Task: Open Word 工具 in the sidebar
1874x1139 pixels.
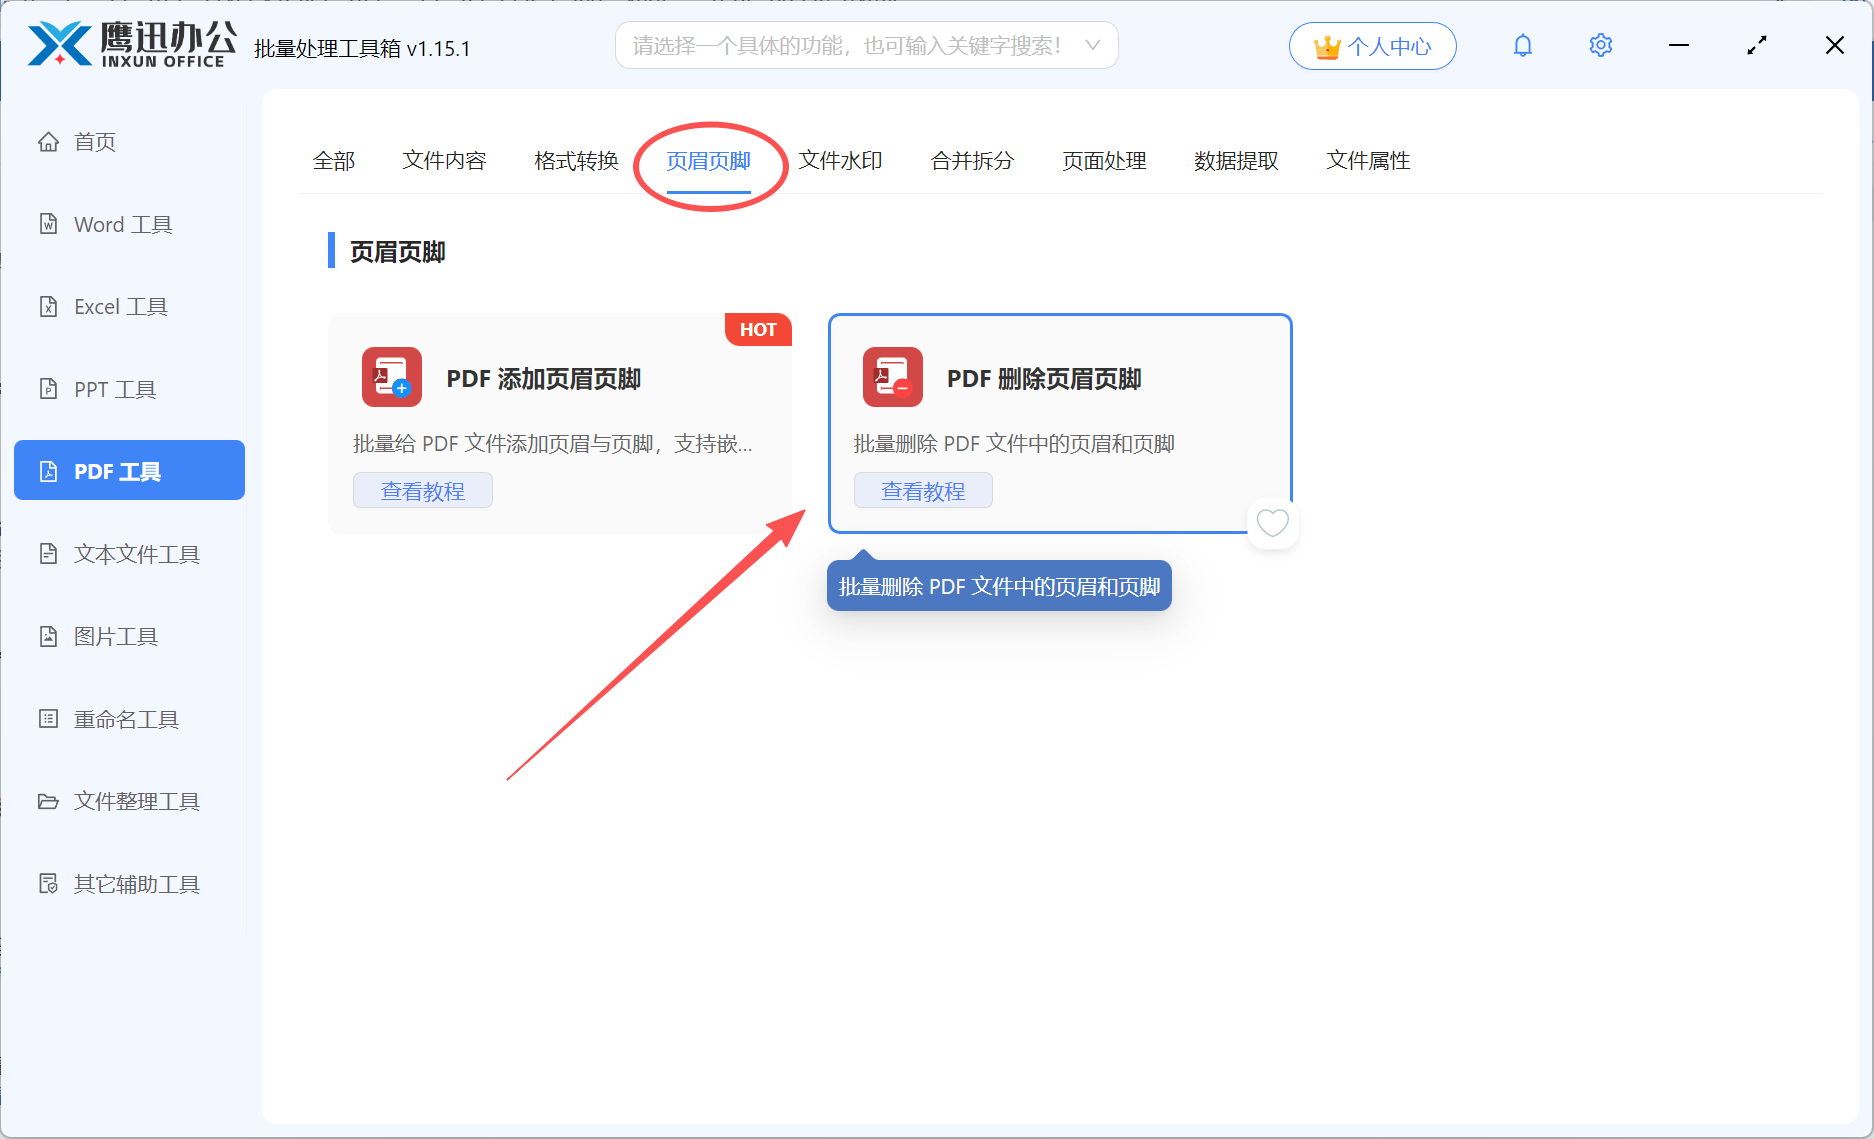Action: [129, 224]
